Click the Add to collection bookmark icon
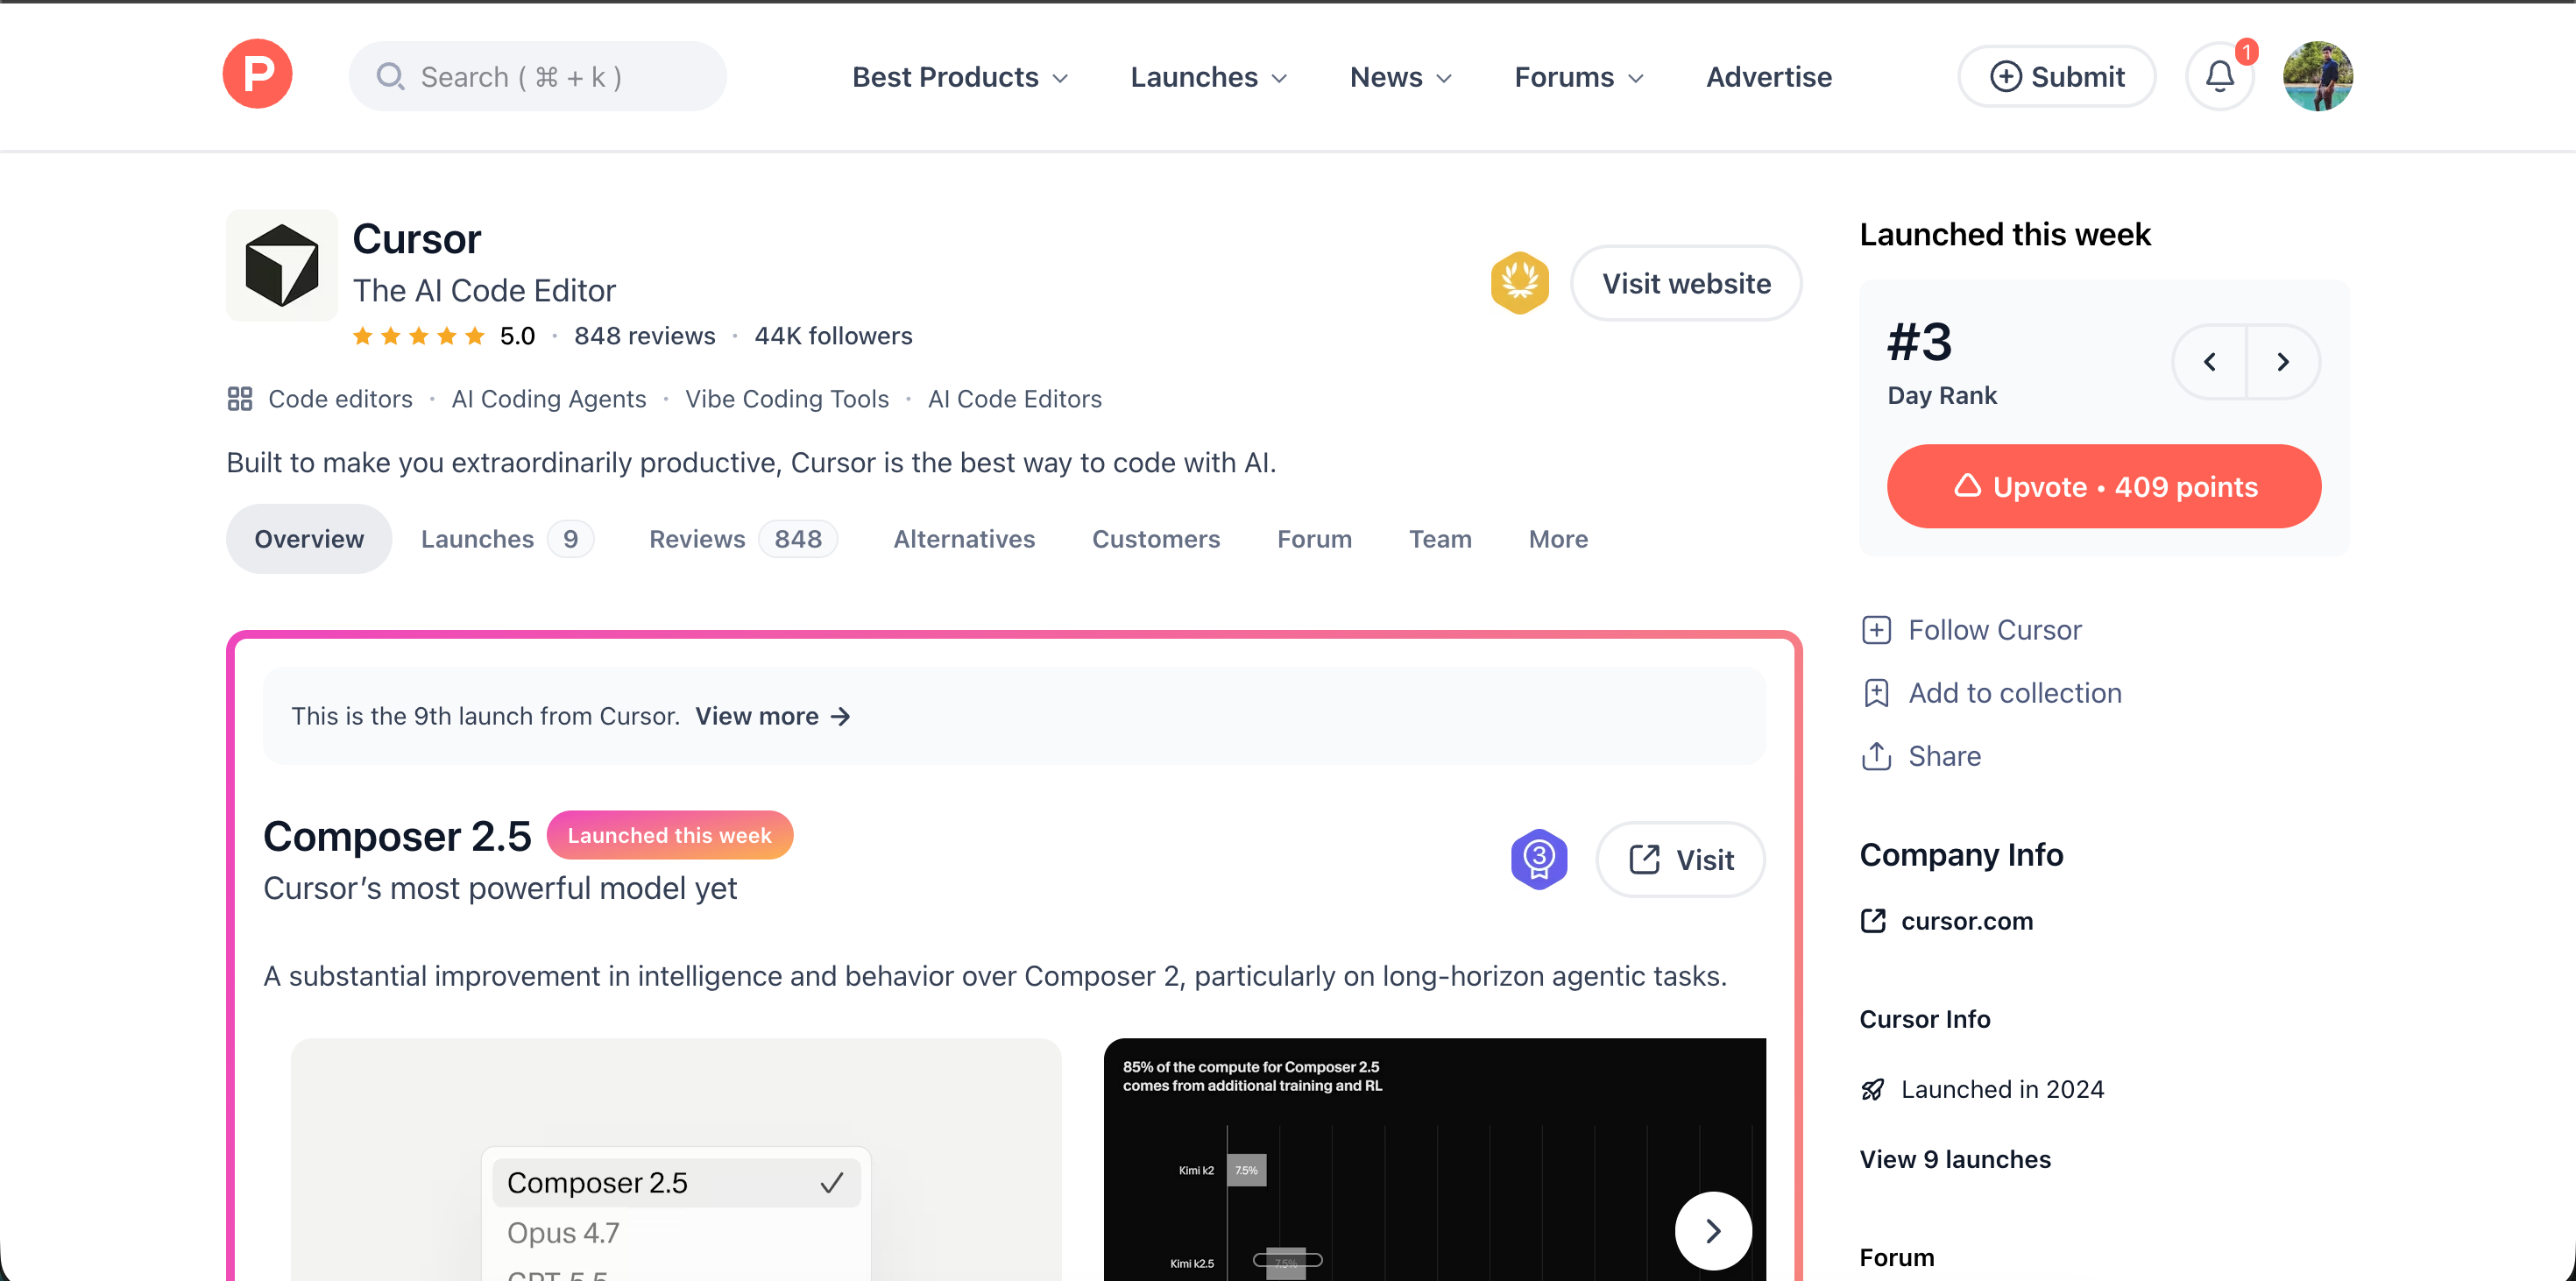Screen dimensions: 2576x1281 [x=1876, y=693]
